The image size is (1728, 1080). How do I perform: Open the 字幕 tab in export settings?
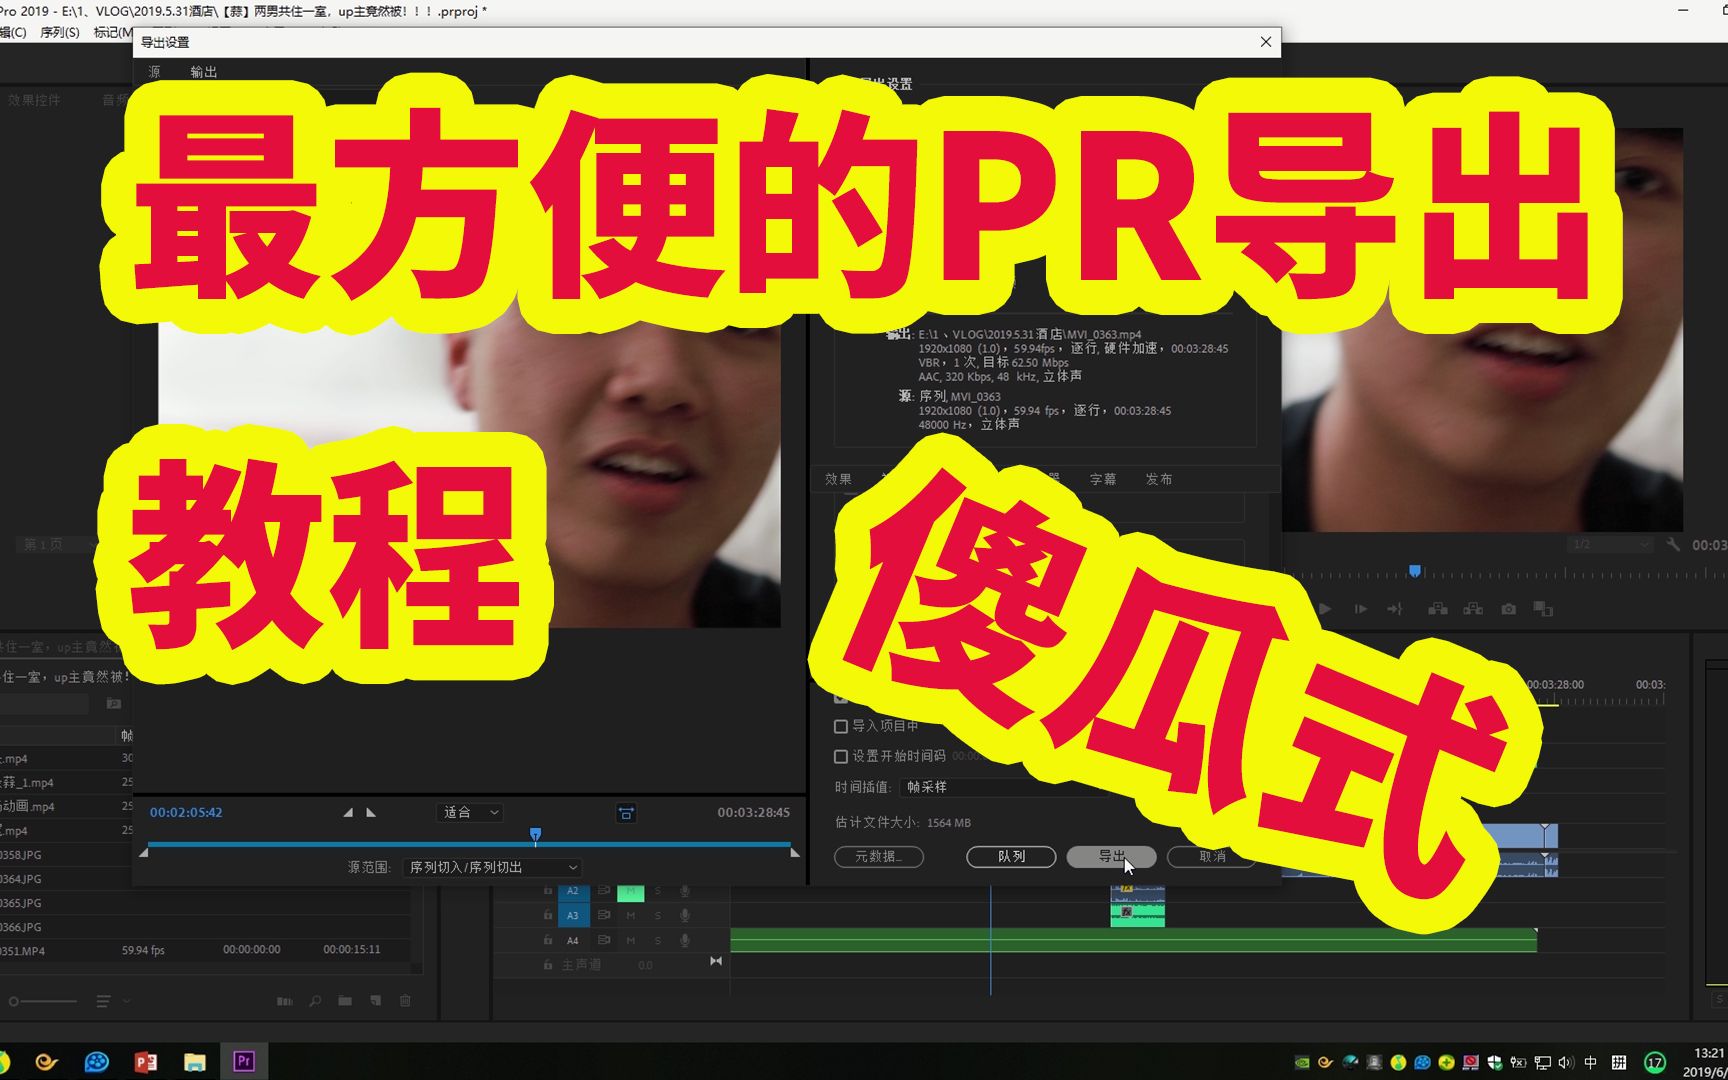[x=1103, y=479]
